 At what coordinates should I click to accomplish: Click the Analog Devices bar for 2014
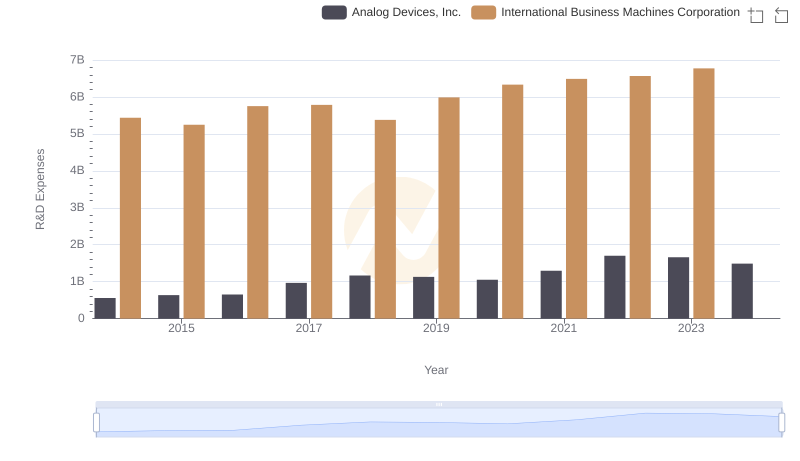105,308
